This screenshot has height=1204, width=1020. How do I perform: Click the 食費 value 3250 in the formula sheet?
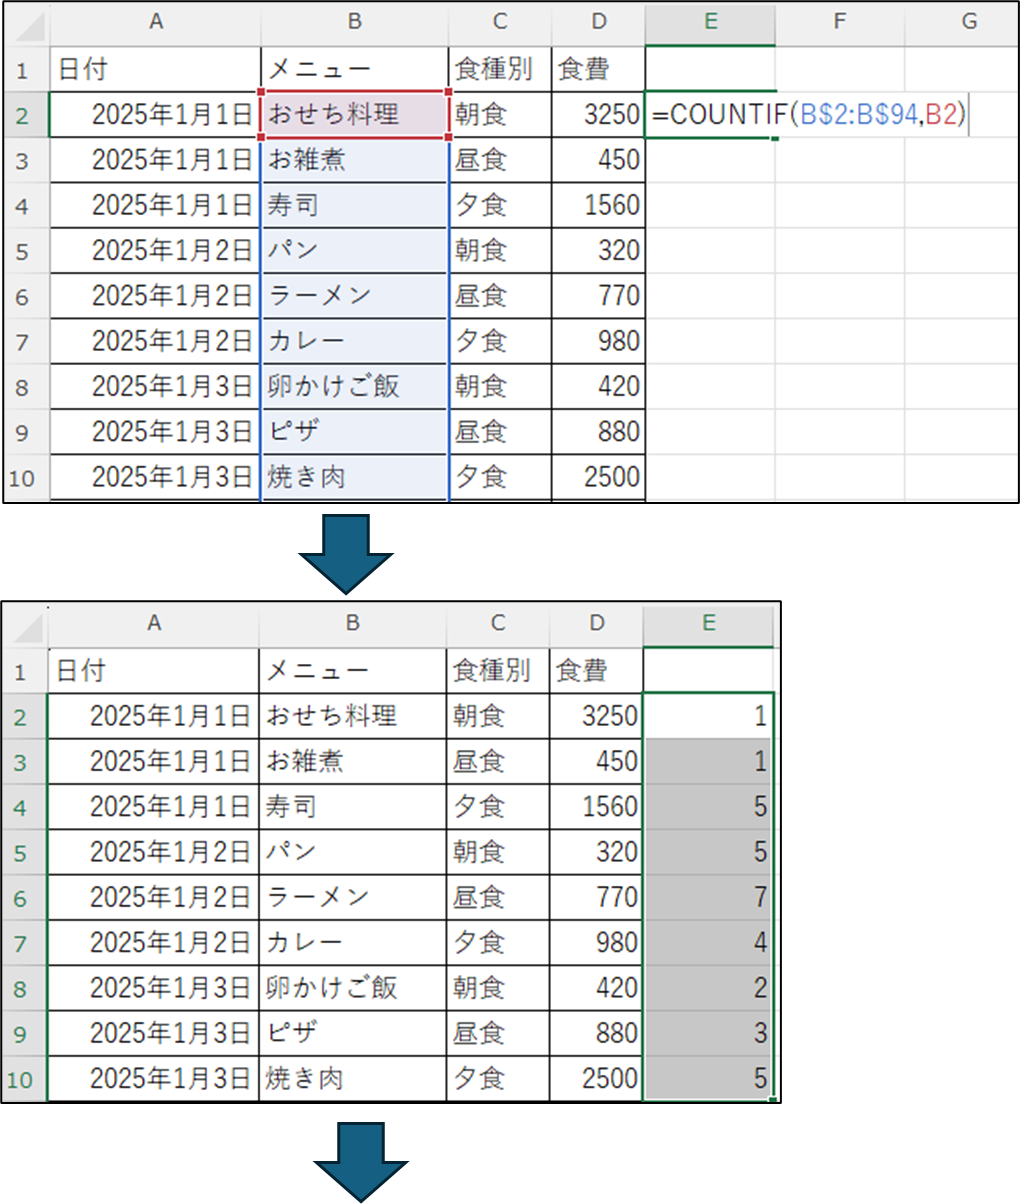[598, 115]
